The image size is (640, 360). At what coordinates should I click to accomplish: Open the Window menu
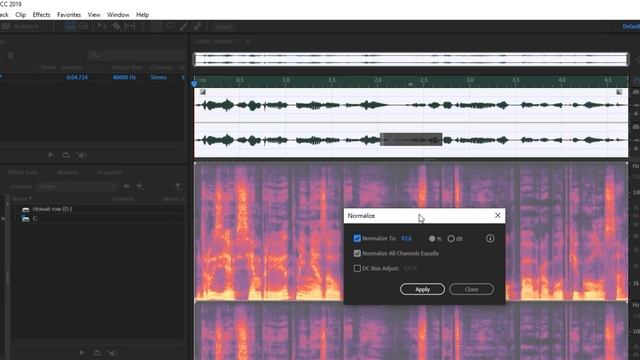pyautogui.click(x=118, y=15)
